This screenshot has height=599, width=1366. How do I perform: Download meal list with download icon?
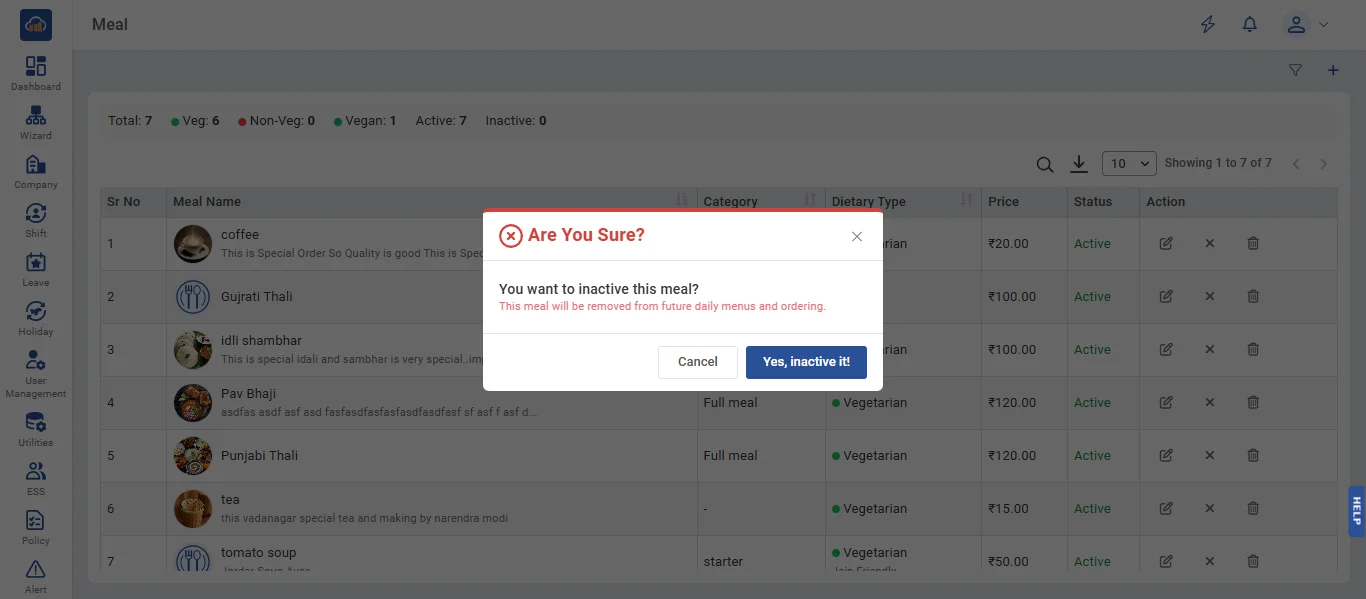(x=1079, y=164)
